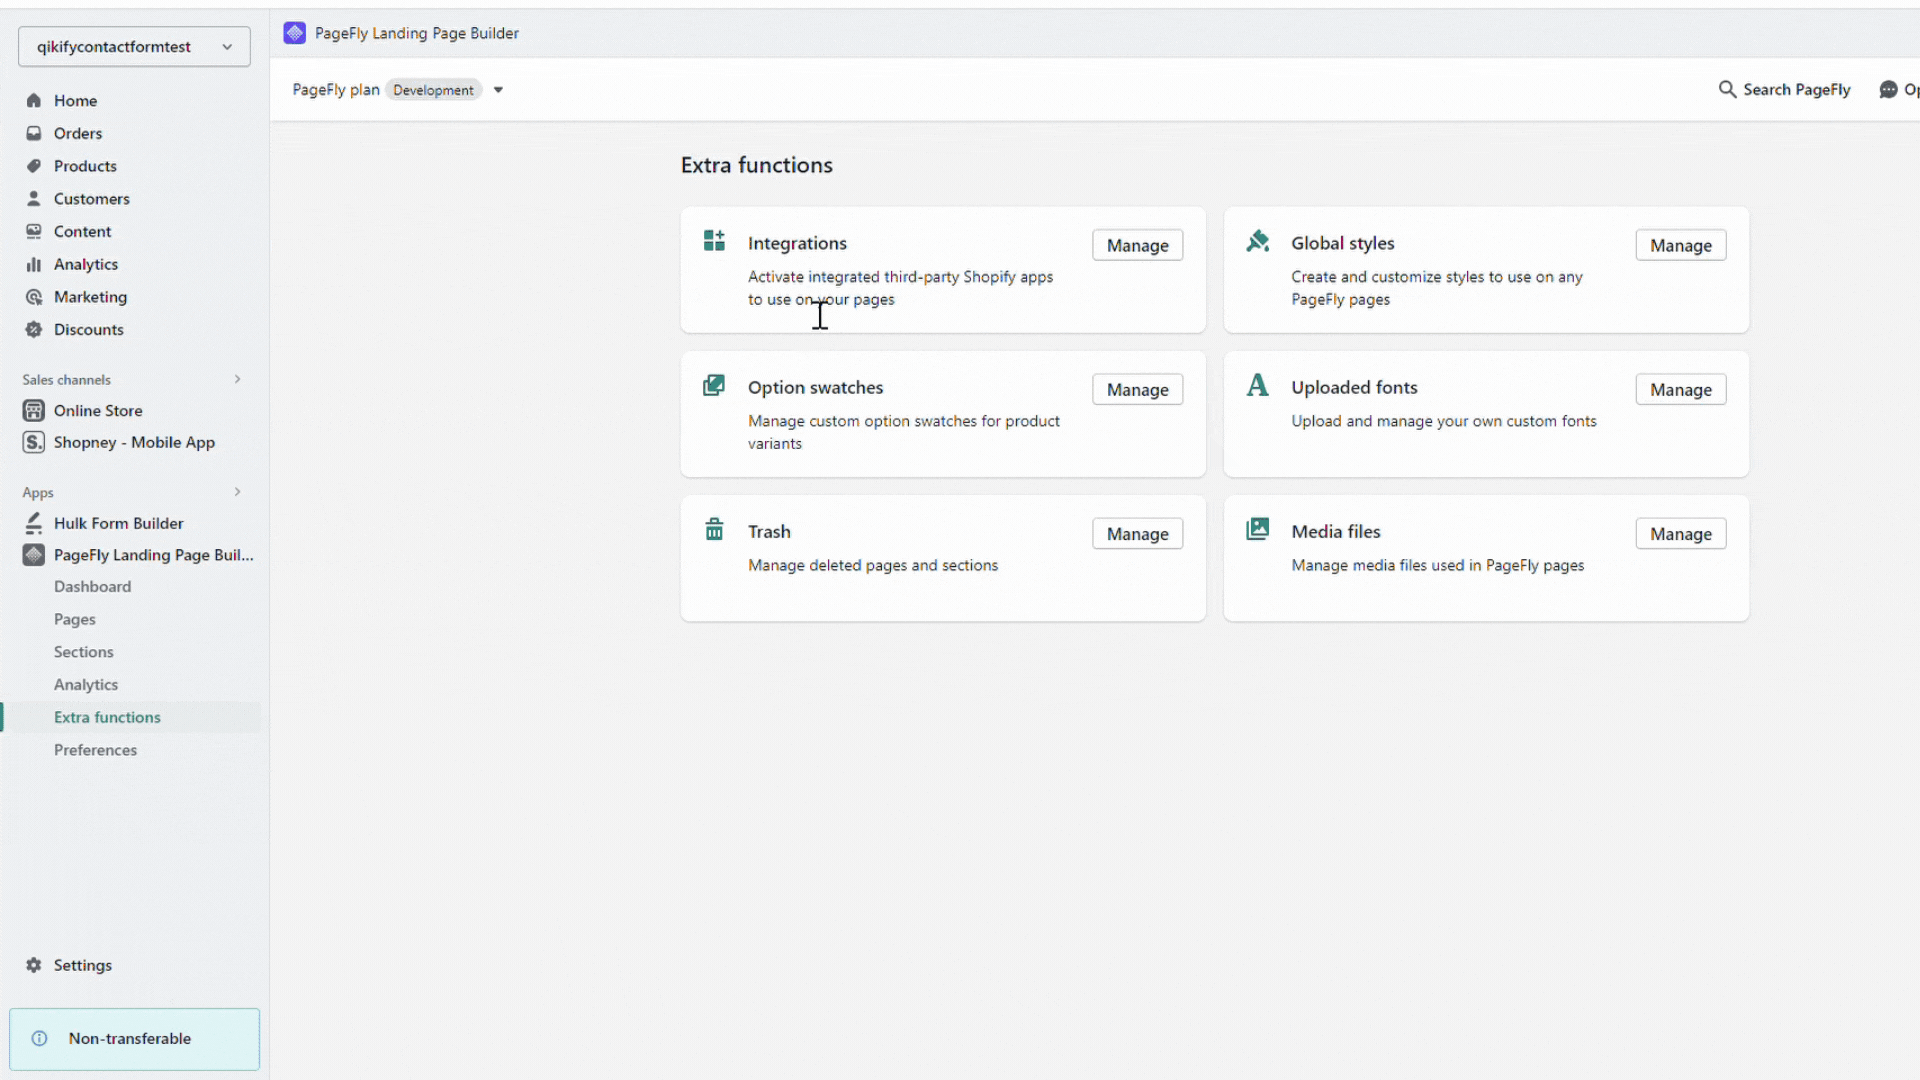
Task: Click the 'Integrations' card title
Action: tap(797, 244)
